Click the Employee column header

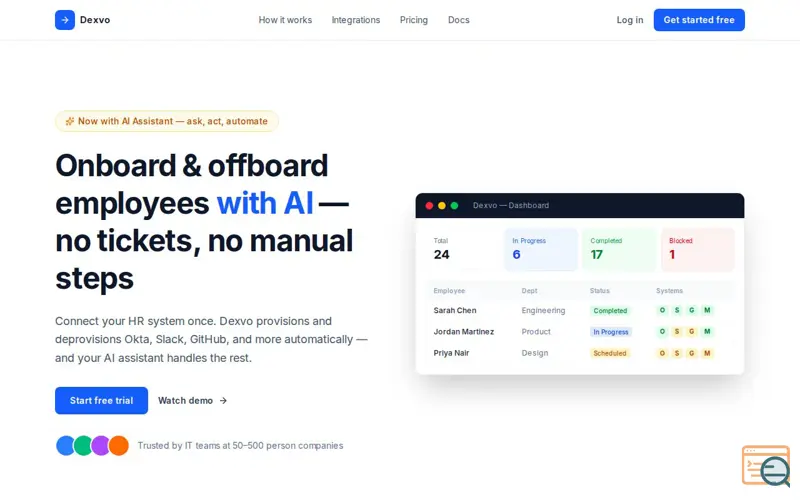point(449,291)
